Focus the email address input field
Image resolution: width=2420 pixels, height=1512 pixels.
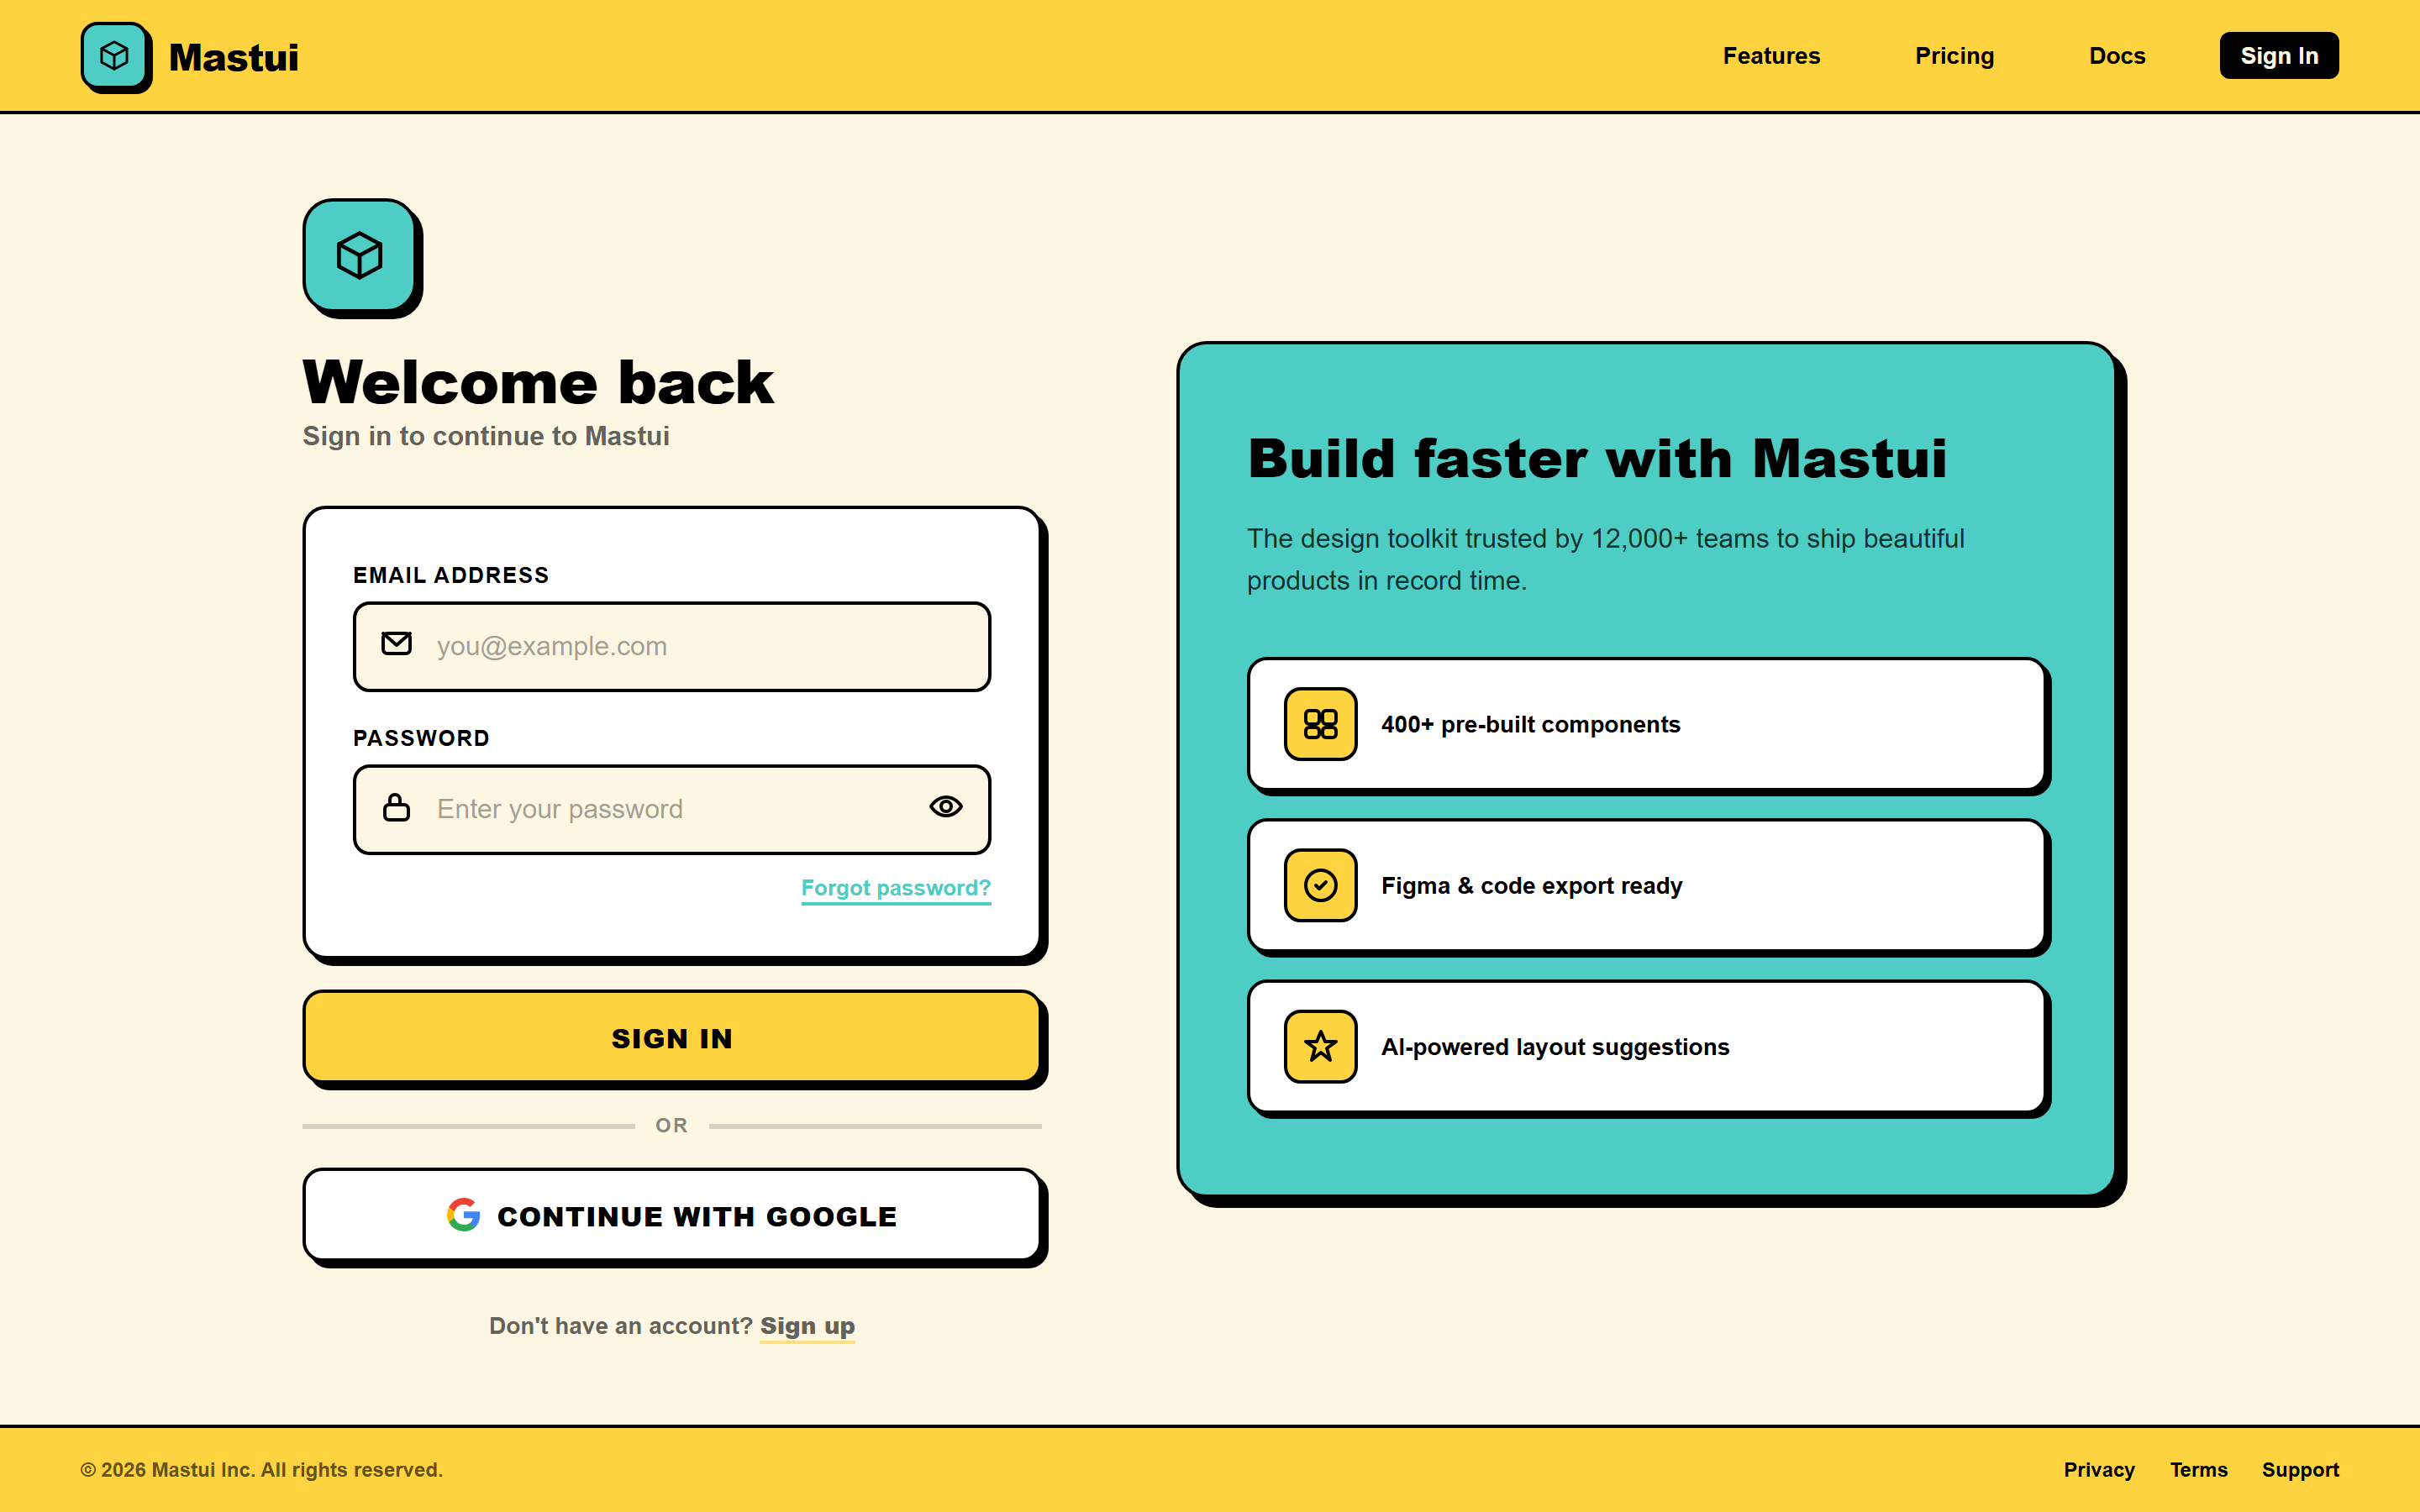point(672,646)
